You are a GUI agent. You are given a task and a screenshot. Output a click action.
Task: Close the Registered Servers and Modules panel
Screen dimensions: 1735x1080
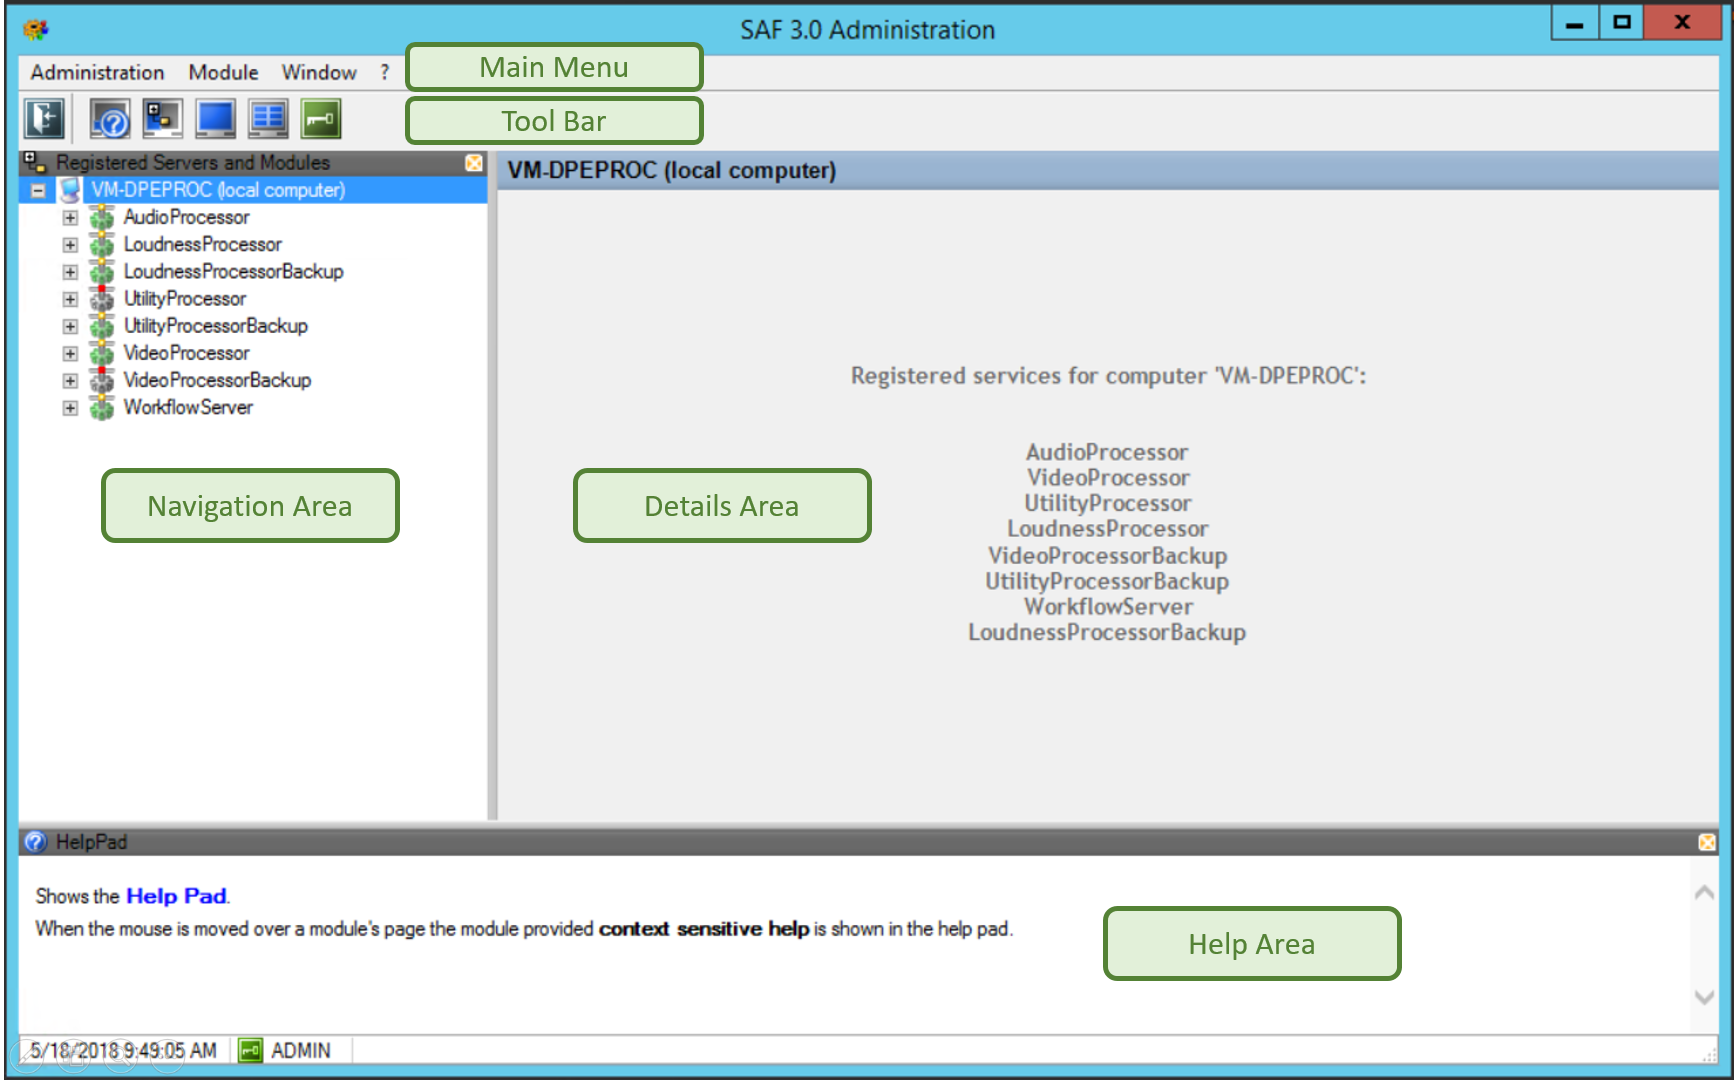pyautogui.click(x=474, y=163)
